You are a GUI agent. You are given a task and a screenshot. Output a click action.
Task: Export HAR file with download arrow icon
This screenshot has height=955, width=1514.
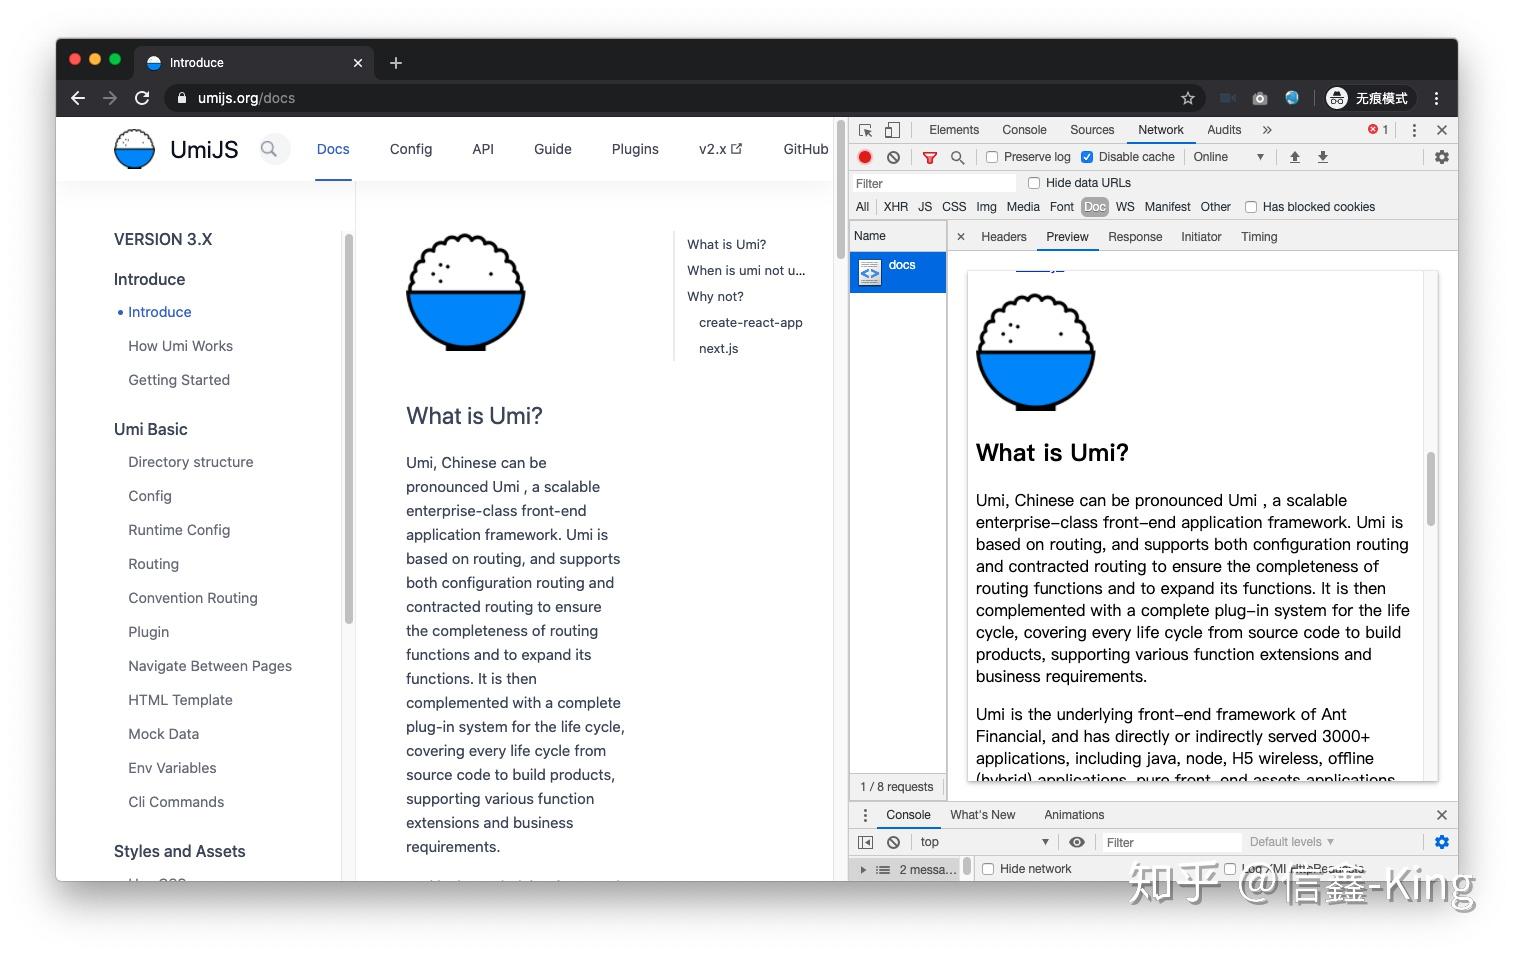click(x=1322, y=157)
